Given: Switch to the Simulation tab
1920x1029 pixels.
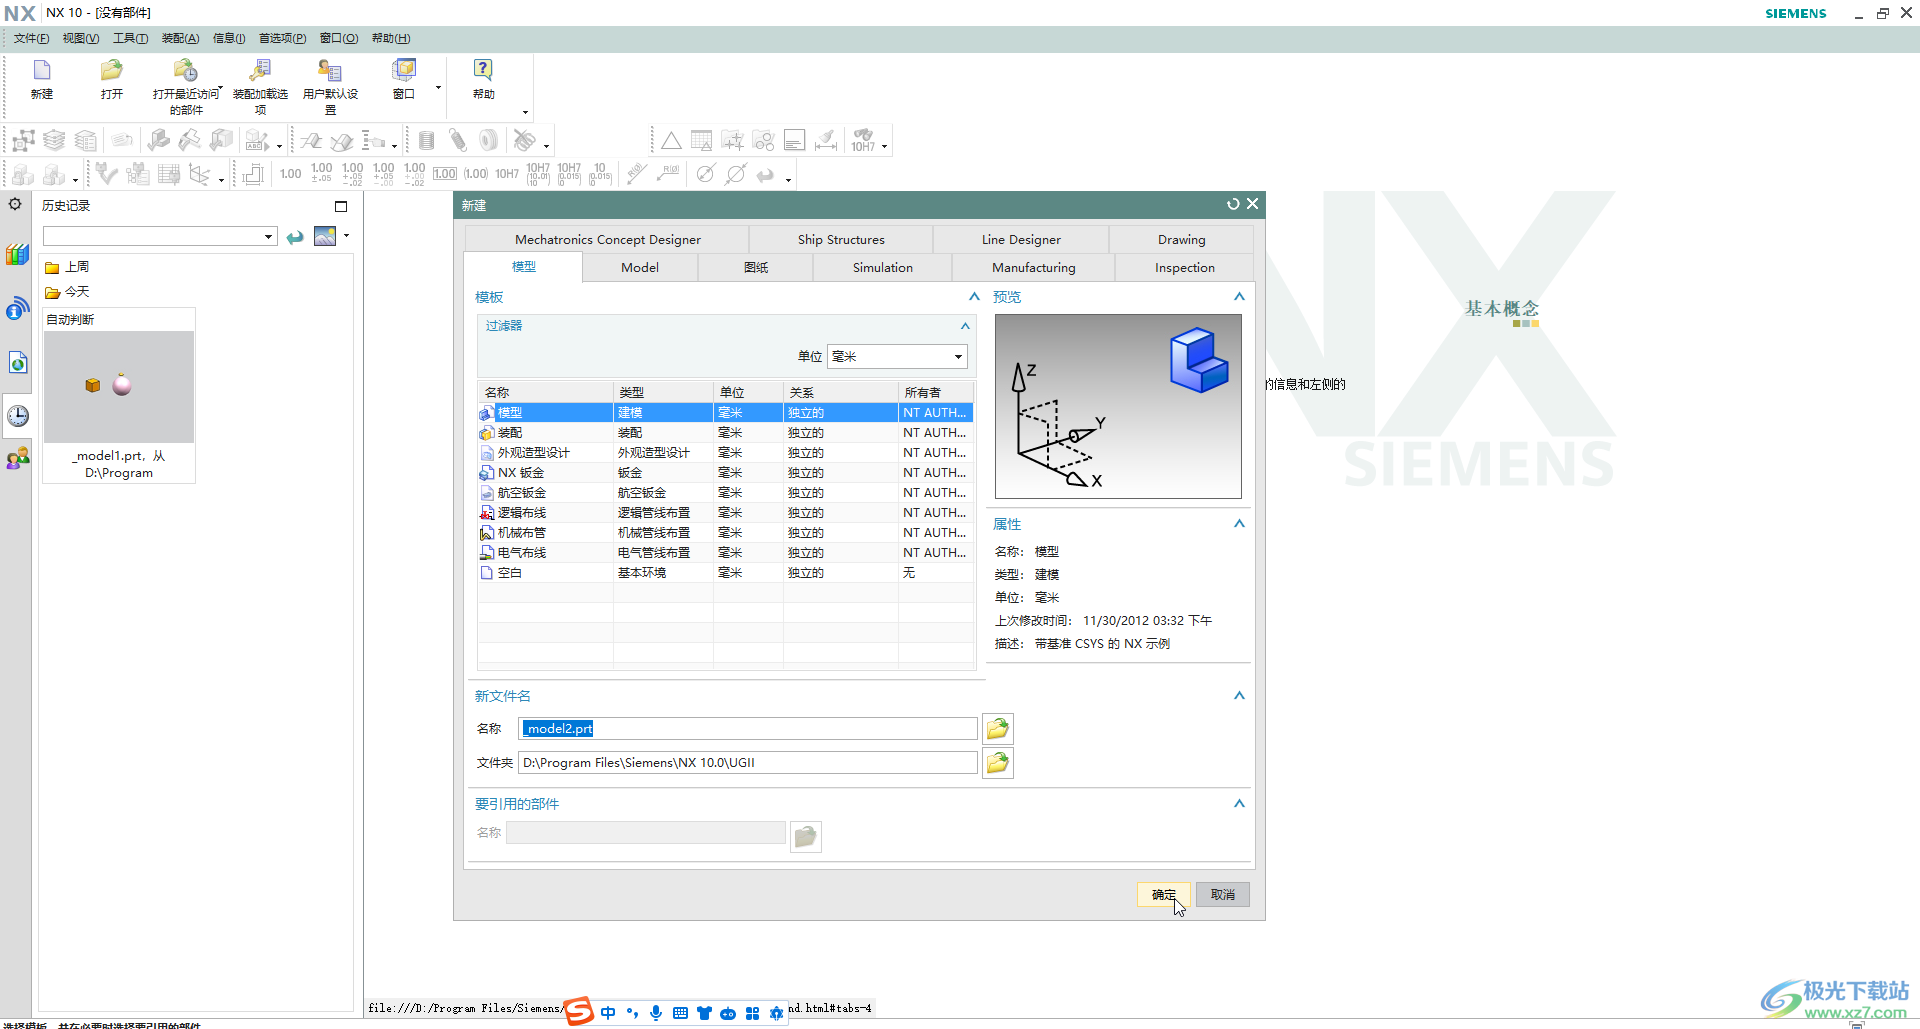Looking at the screenshot, I should pos(883,267).
